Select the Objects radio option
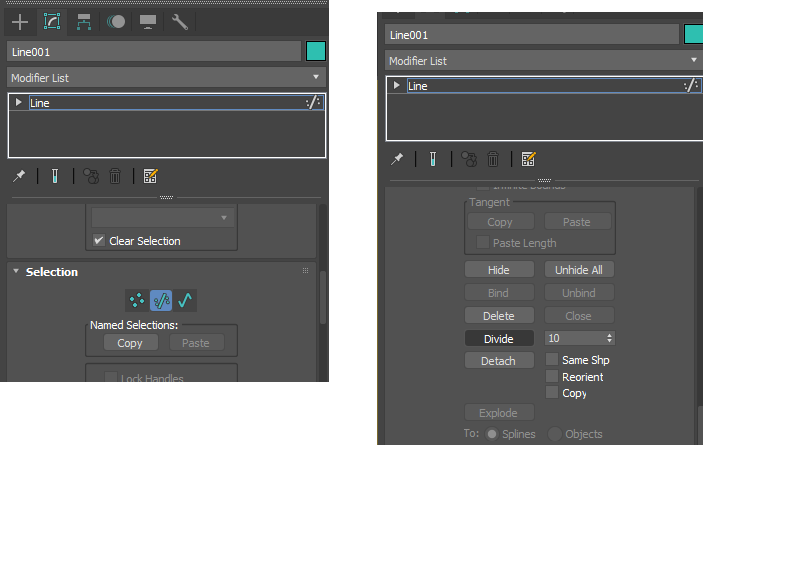811x573 pixels. point(554,433)
